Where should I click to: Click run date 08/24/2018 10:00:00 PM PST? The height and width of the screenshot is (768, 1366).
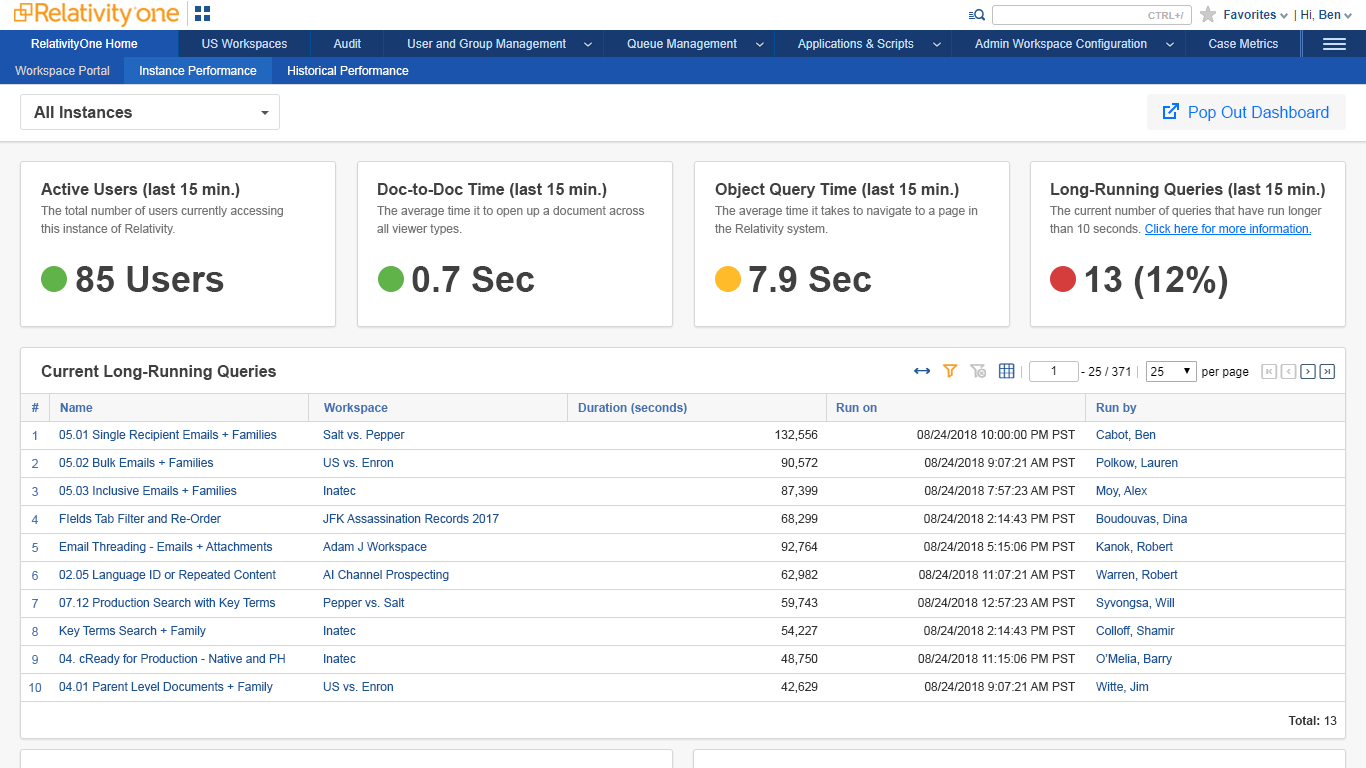996,435
